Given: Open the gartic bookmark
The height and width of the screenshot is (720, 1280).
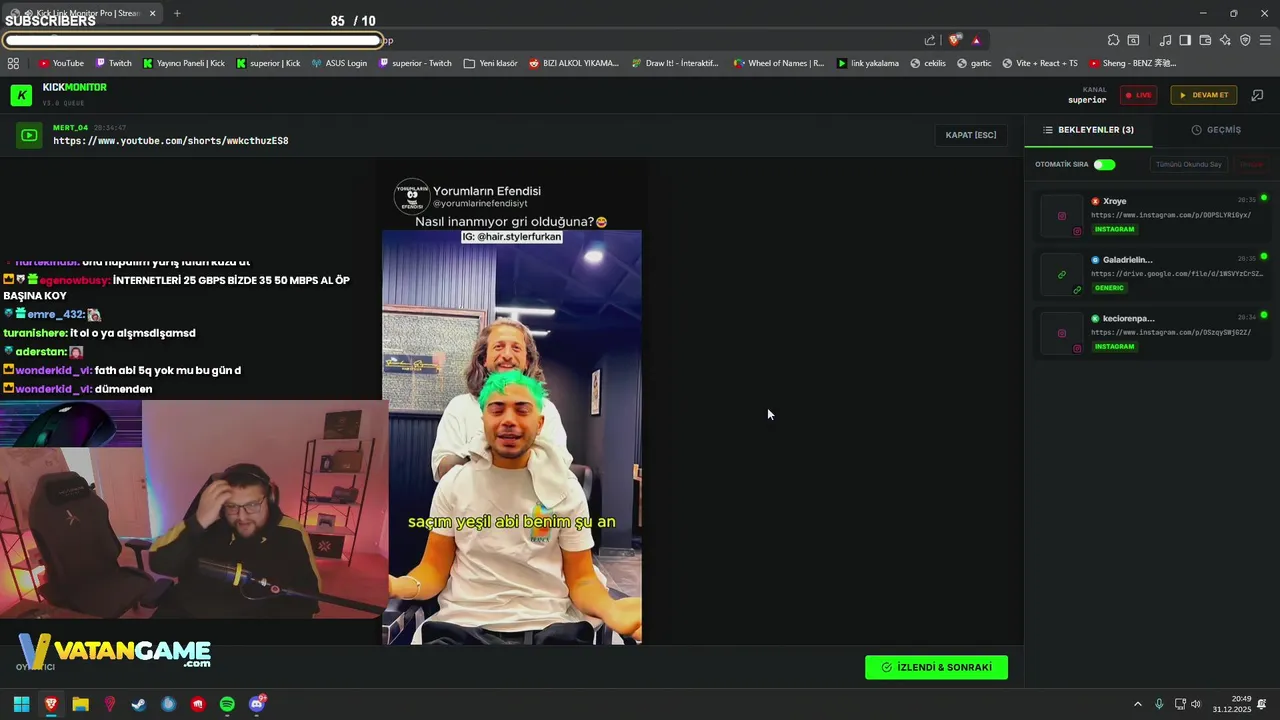Looking at the screenshot, I should (x=974, y=63).
